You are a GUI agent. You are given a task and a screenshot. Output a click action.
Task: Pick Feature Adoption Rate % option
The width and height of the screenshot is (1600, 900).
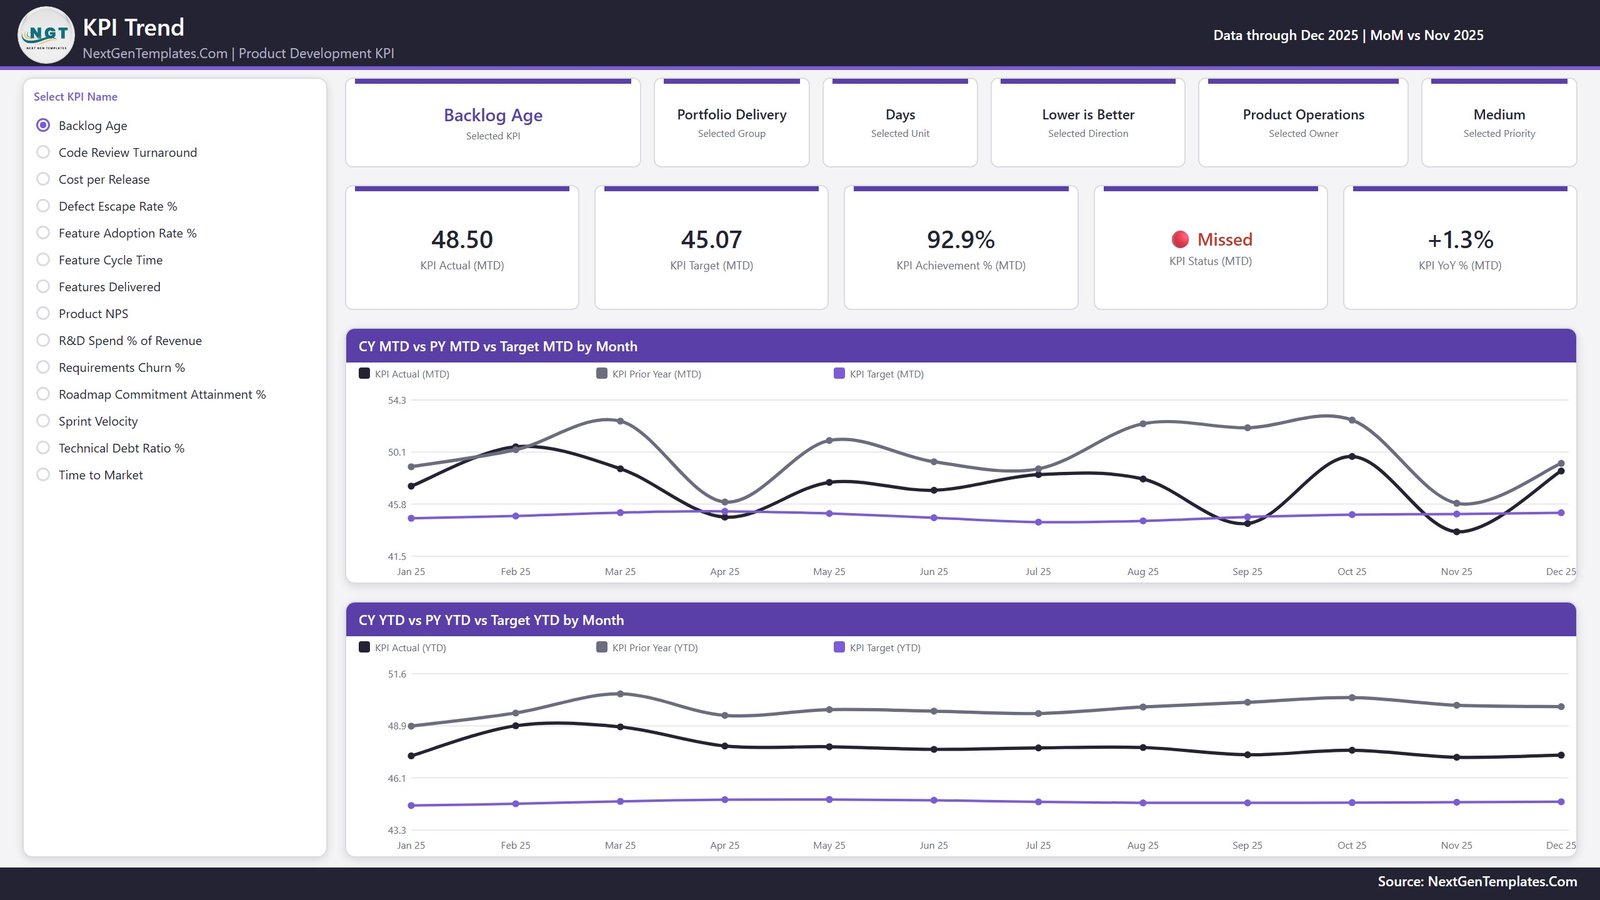pyautogui.click(x=43, y=233)
